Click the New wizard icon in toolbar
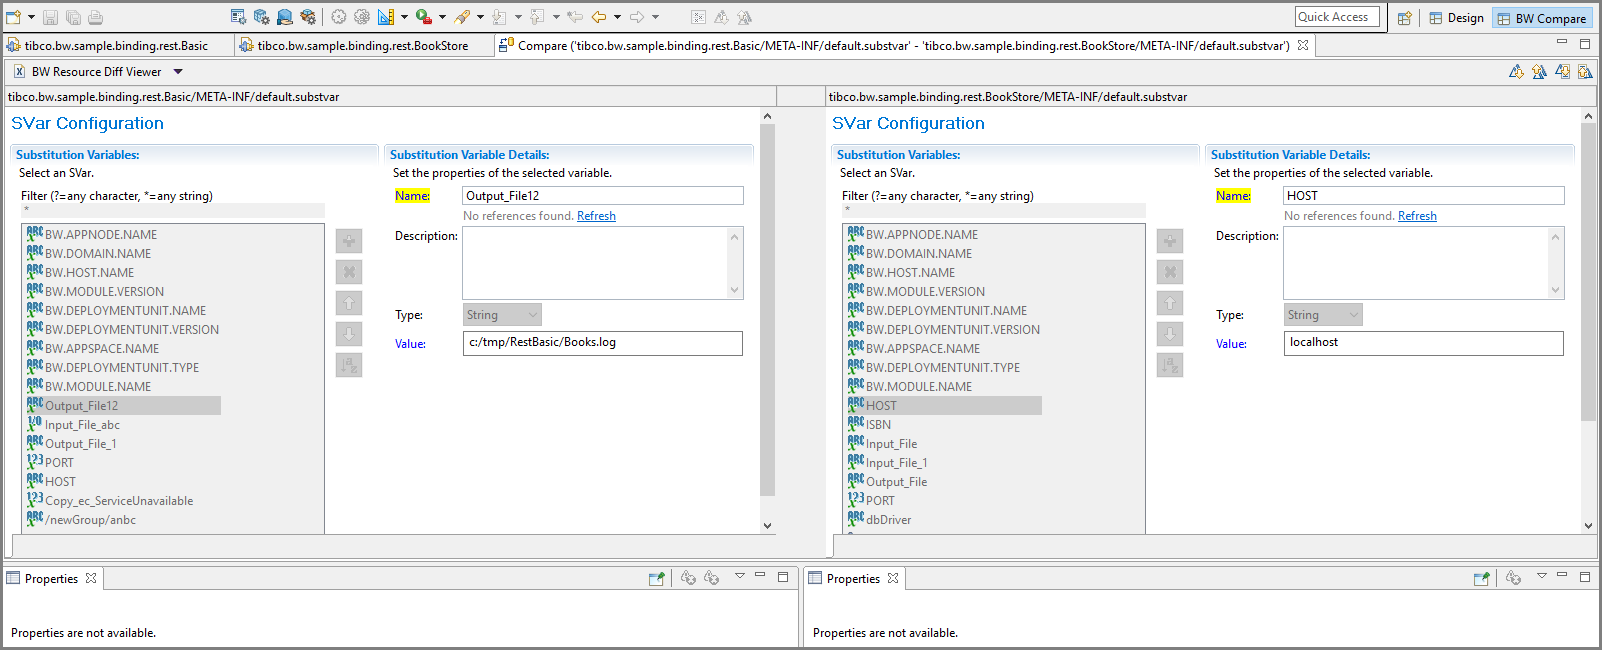This screenshot has width=1602, height=650. pos(14,17)
